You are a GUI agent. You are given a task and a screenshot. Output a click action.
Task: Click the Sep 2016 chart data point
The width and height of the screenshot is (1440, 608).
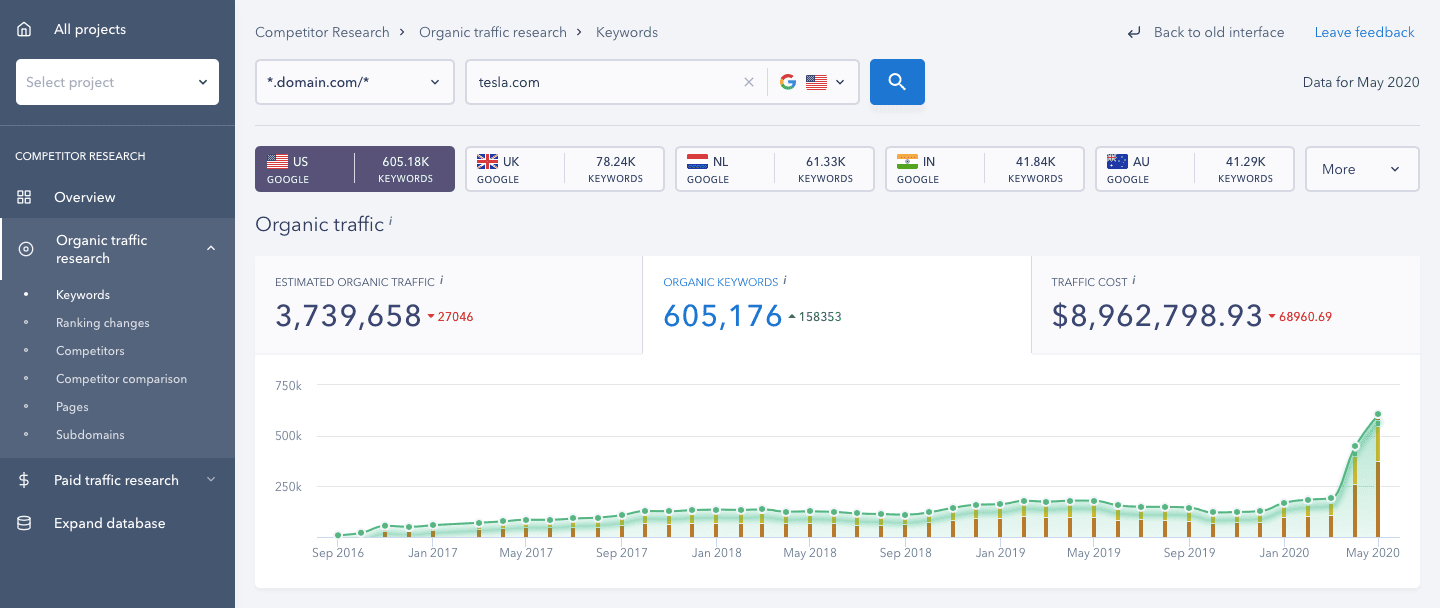coord(338,536)
